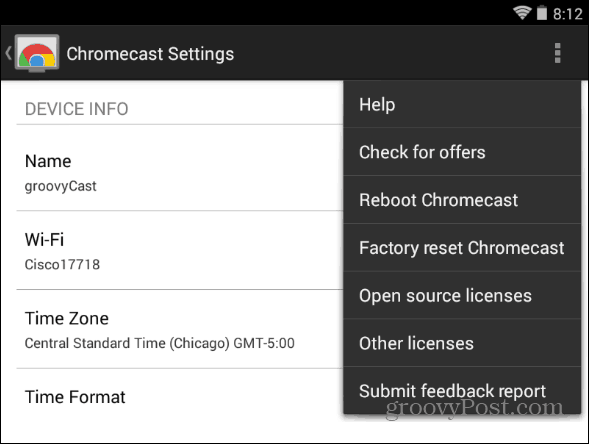Tap the back chevron beside the app icon
Viewport: 589px width, 444px height.
8,53
